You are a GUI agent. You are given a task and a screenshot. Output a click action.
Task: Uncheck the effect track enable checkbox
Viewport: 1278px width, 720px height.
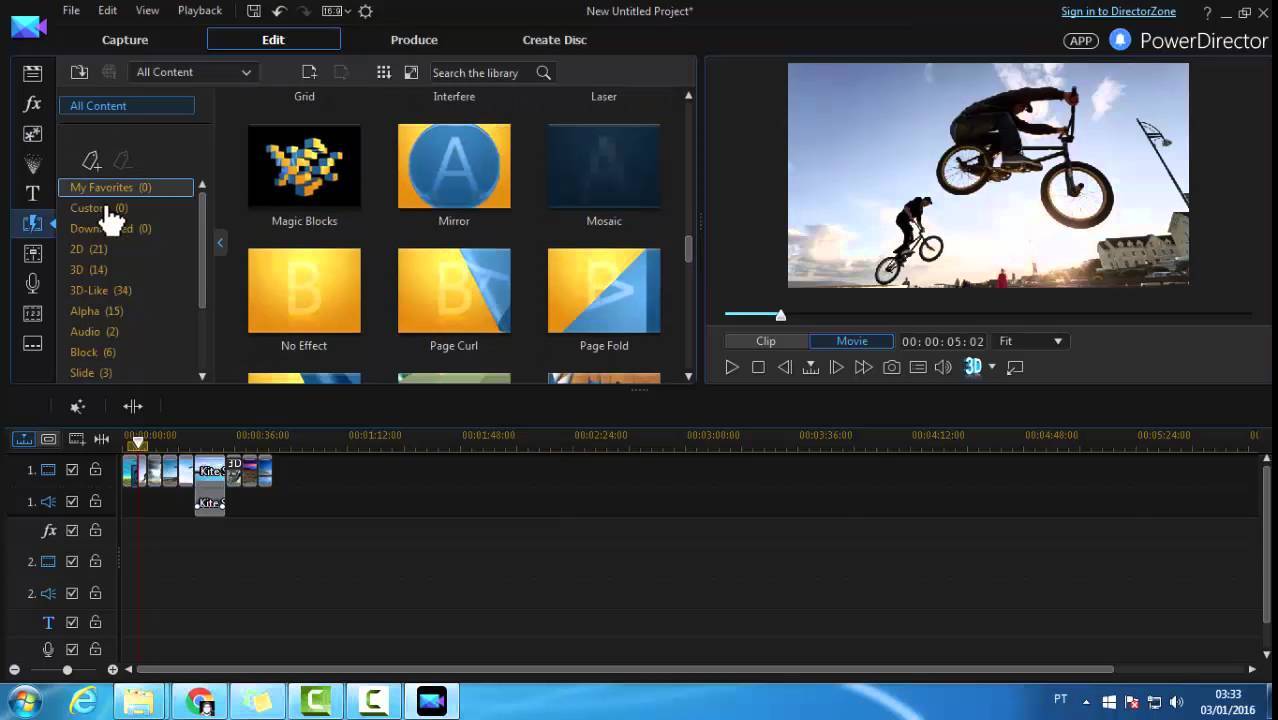(x=72, y=531)
